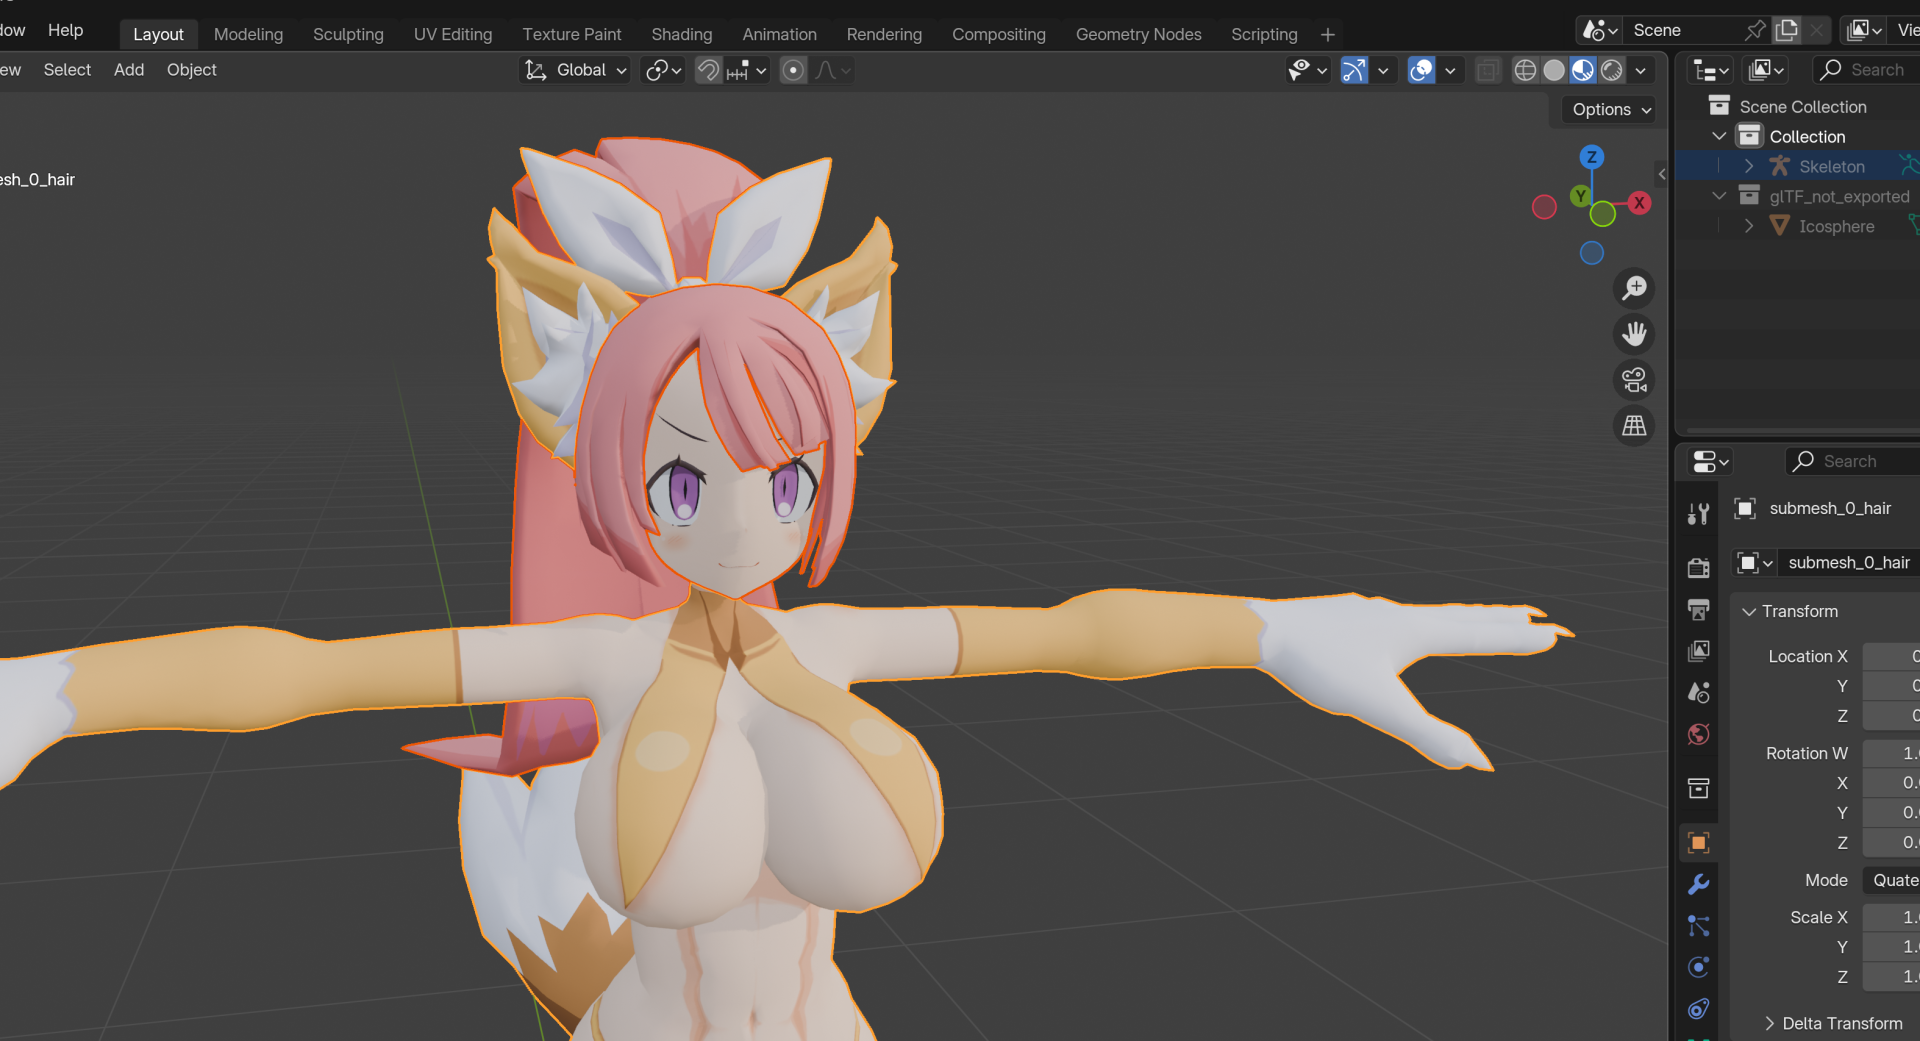Image resolution: width=1920 pixels, height=1041 pixels.
Task: Switch to the Rendering workspace tab
Action: pyautogui.click(x=884, y=34)
